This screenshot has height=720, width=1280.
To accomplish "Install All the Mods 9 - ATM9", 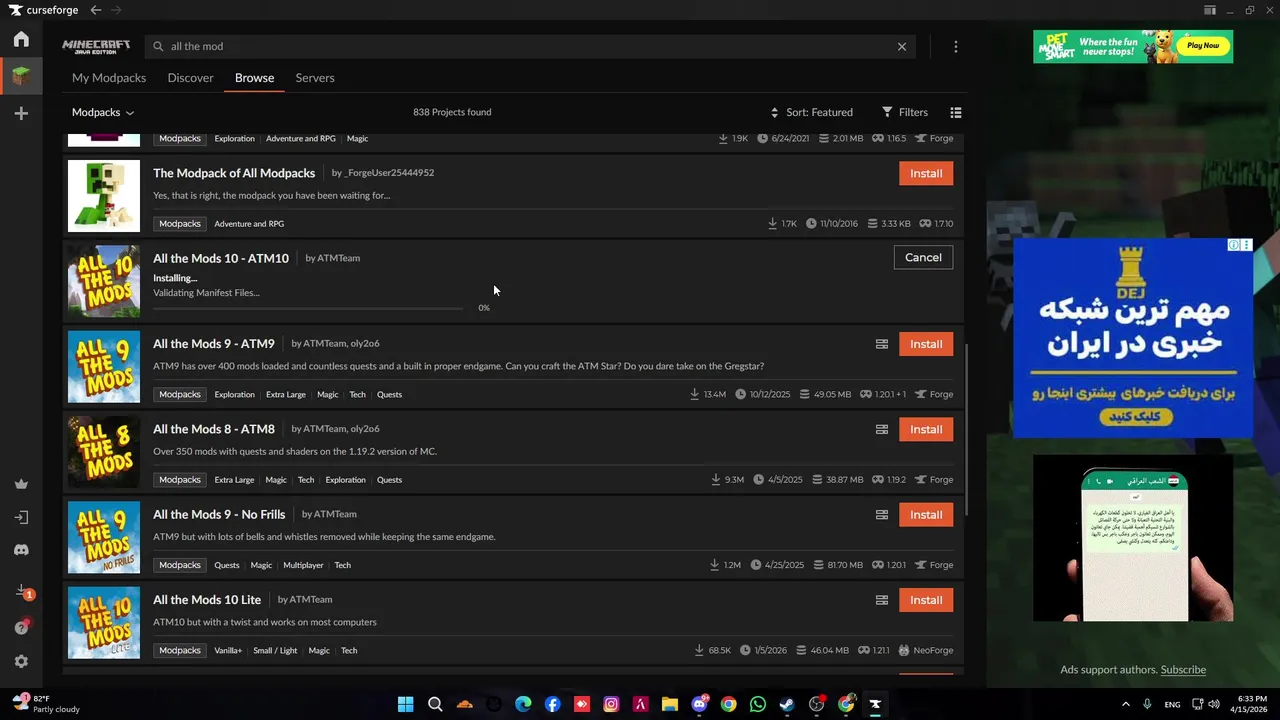I will (926, 344).
